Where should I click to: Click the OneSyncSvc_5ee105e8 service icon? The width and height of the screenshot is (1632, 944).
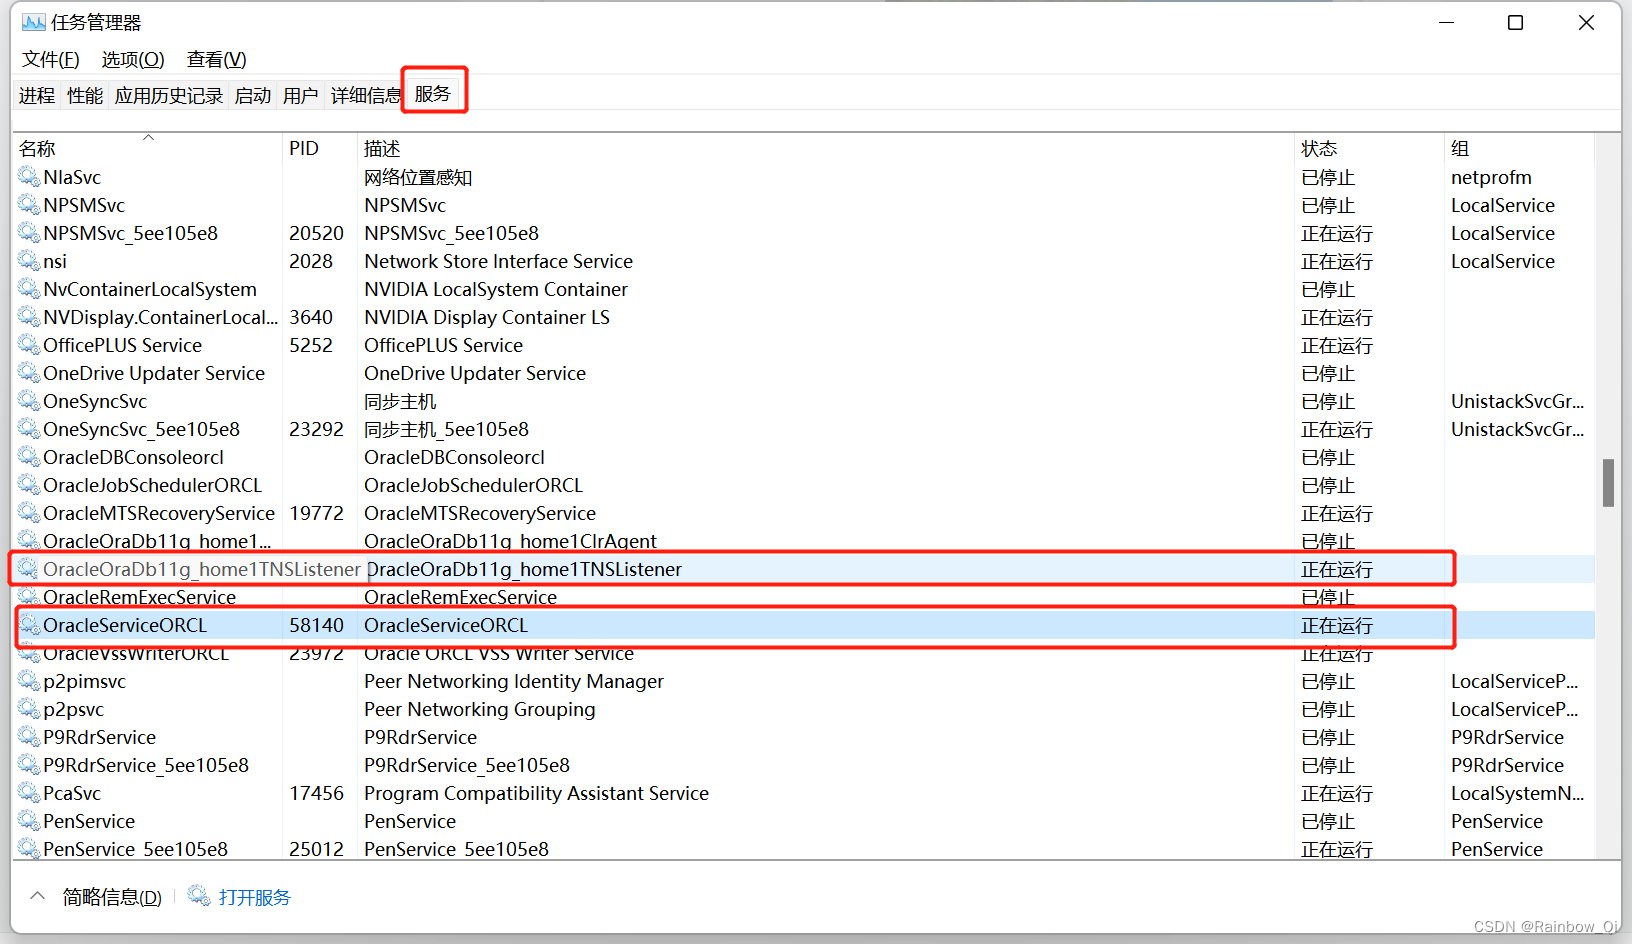click(x=29, y=429)
